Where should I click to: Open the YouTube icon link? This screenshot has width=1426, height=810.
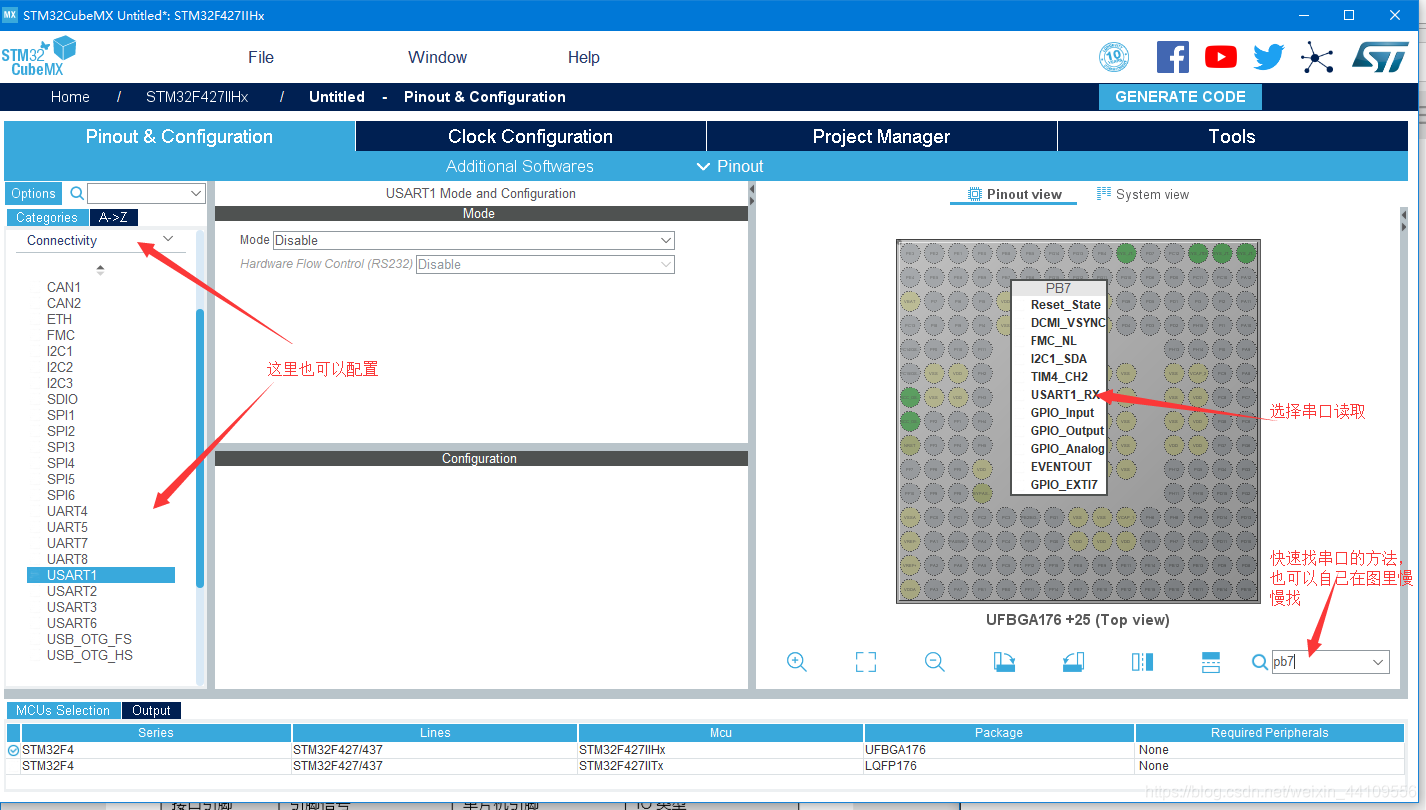point(1220,57)
